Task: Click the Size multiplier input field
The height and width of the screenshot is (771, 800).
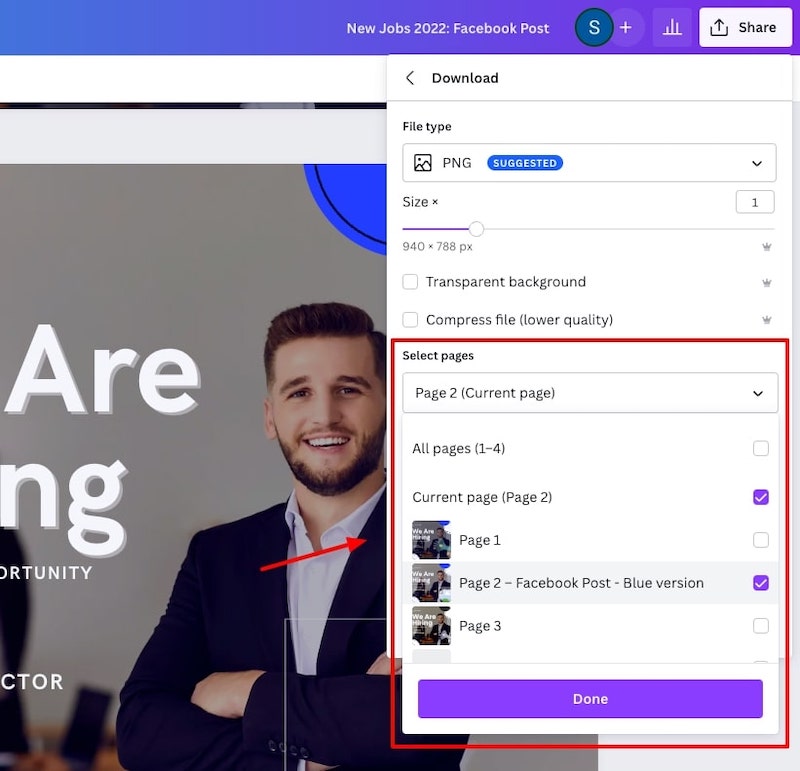Action: point(755,203)
